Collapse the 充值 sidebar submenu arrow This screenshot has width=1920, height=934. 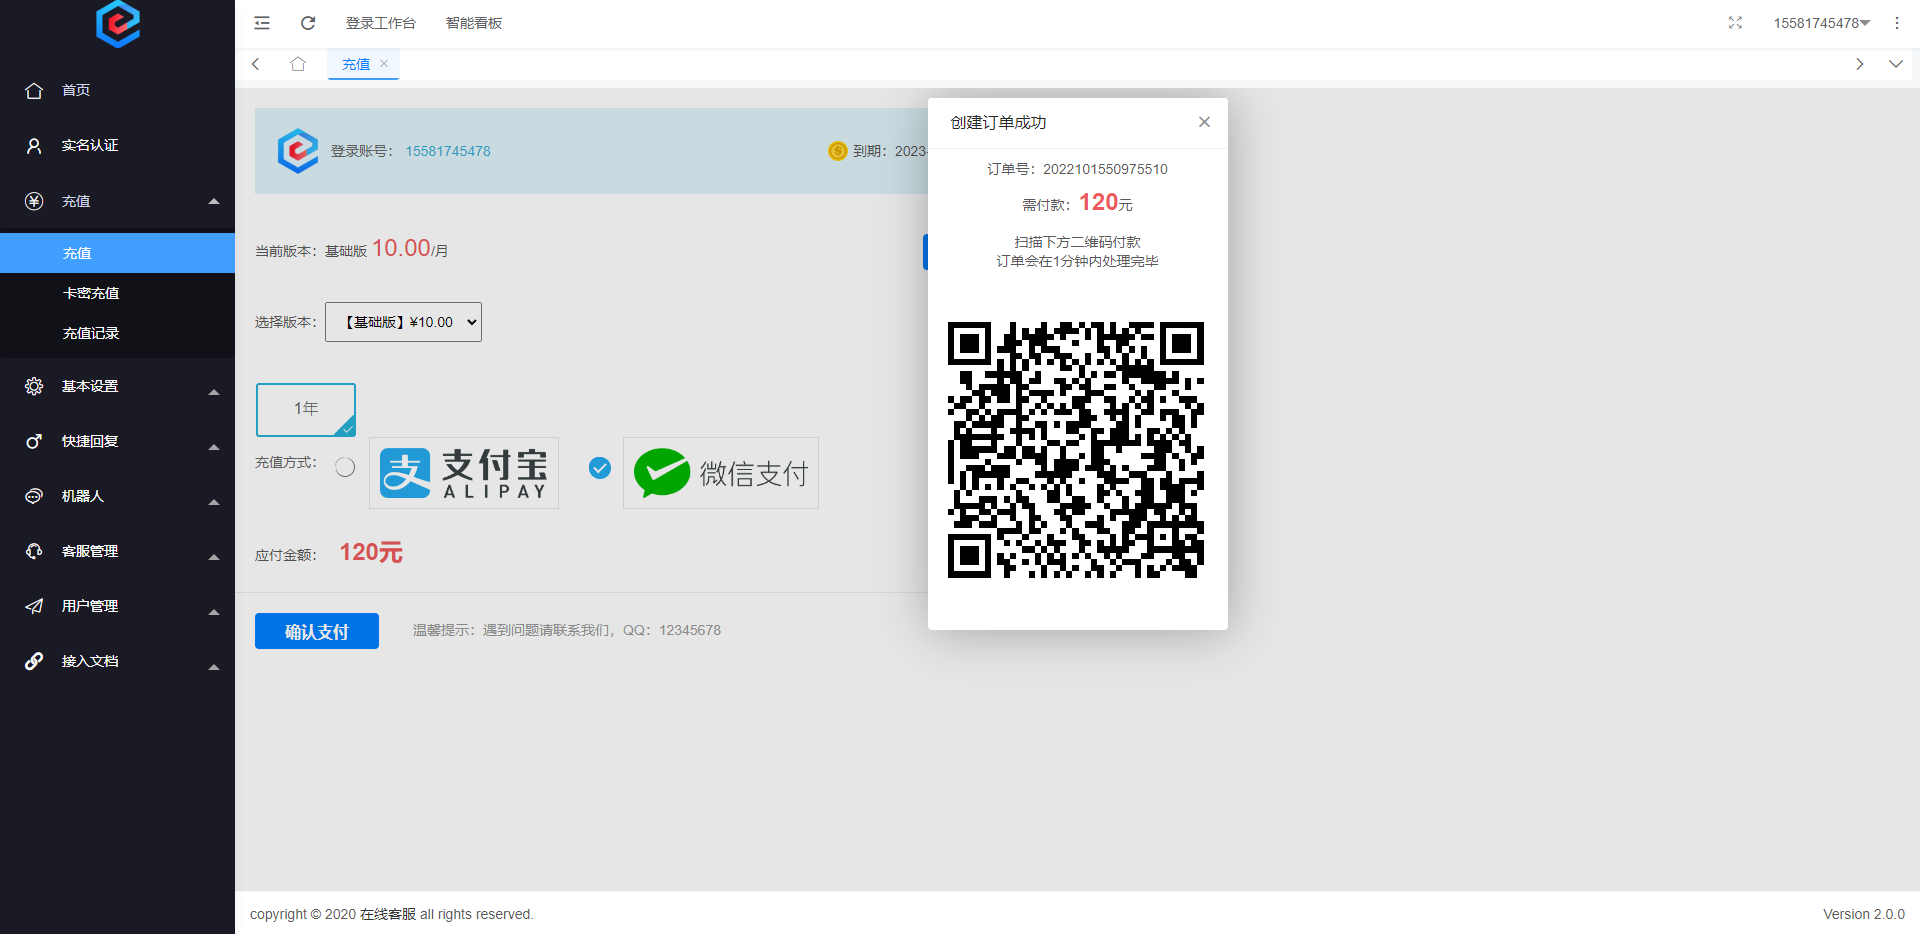click(x=214, y=202)
